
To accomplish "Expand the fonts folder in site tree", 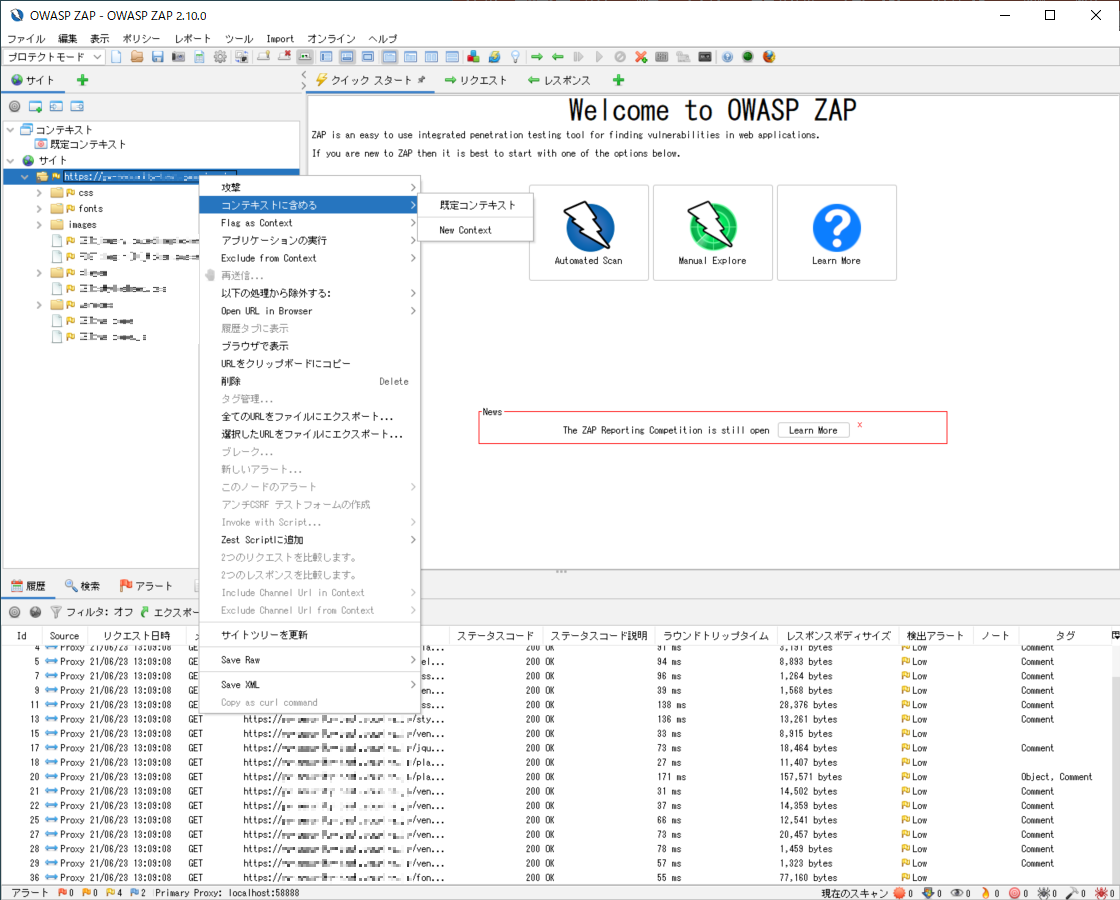I will [39, 209].
